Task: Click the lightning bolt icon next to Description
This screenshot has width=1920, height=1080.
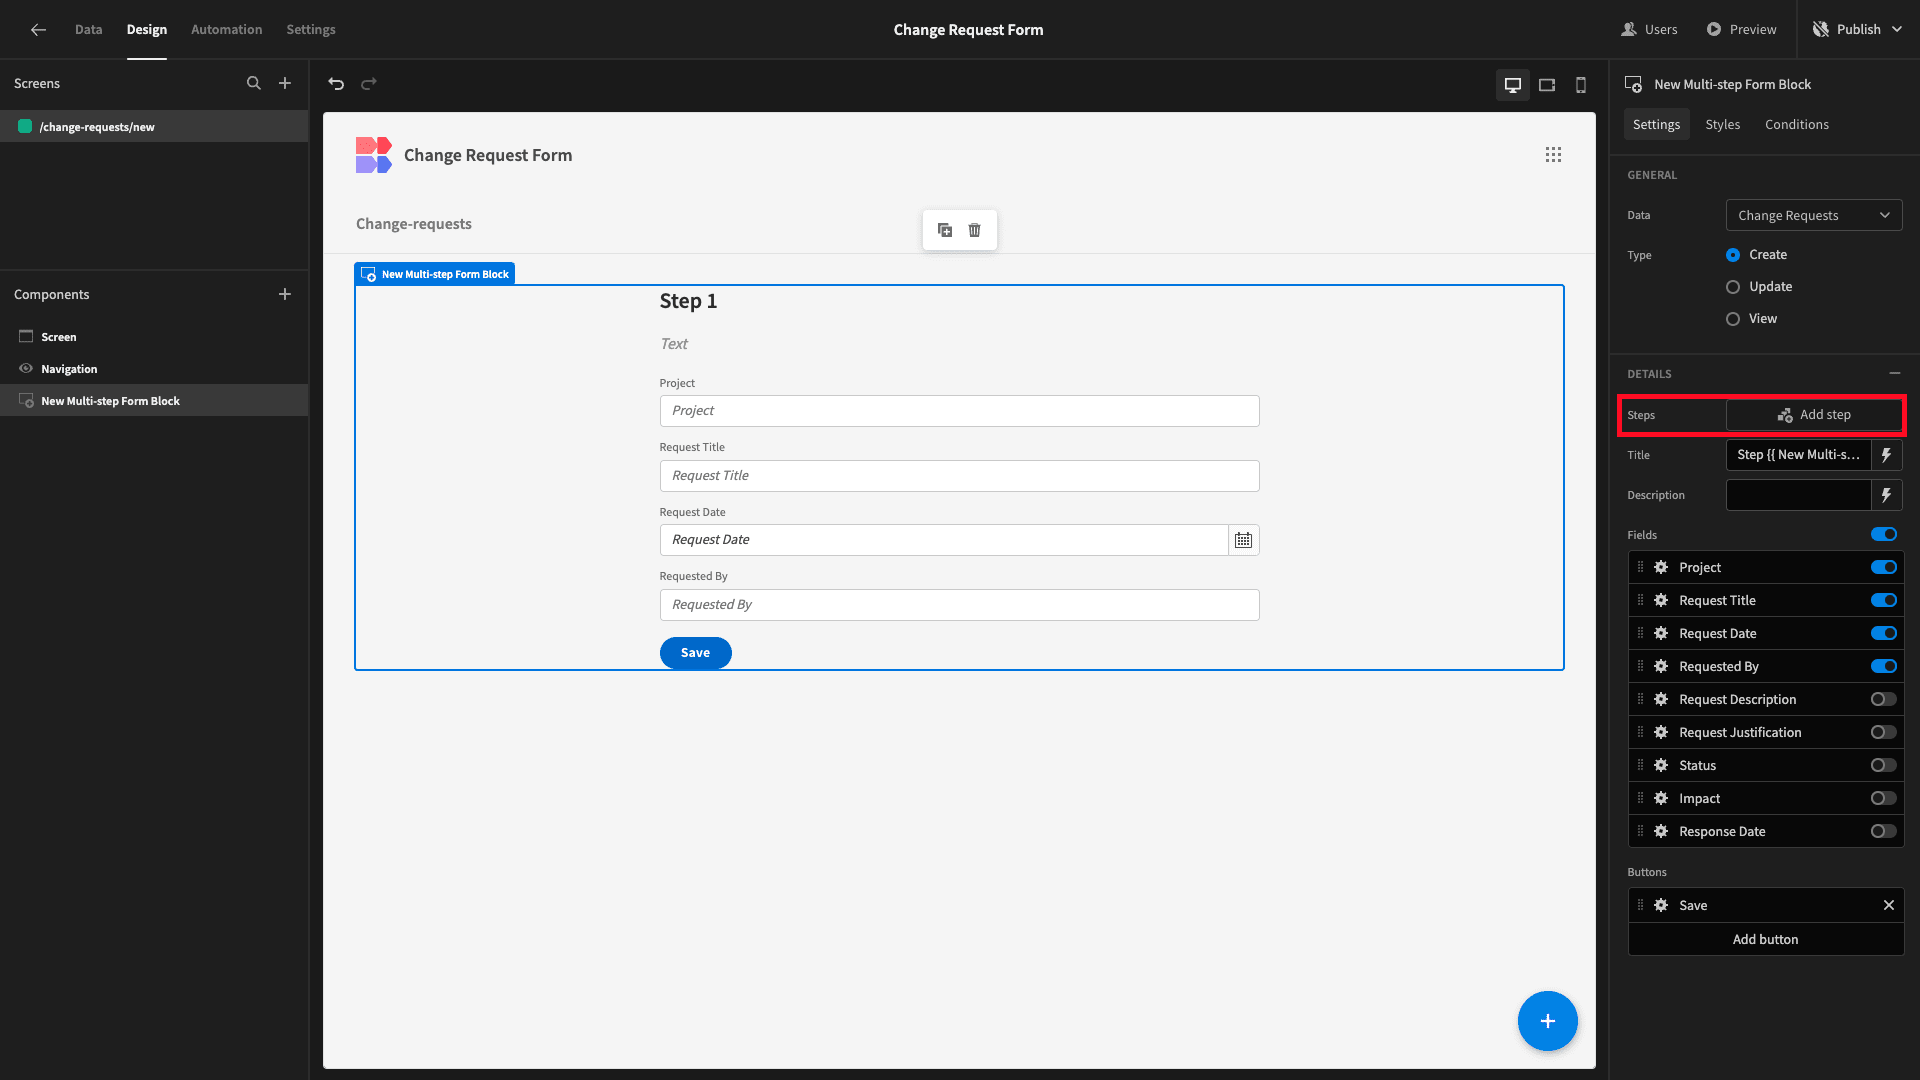Action: [1888, 495]
